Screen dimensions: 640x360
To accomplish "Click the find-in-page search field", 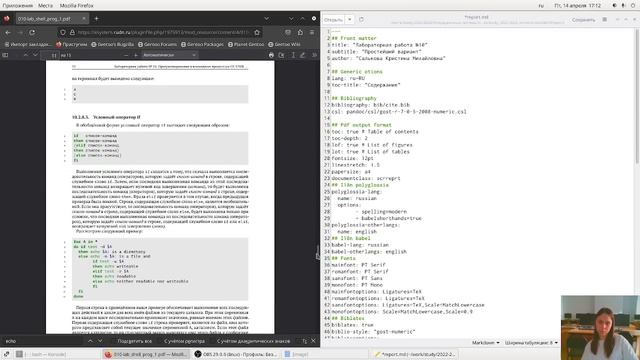I will tap(43, 341).
